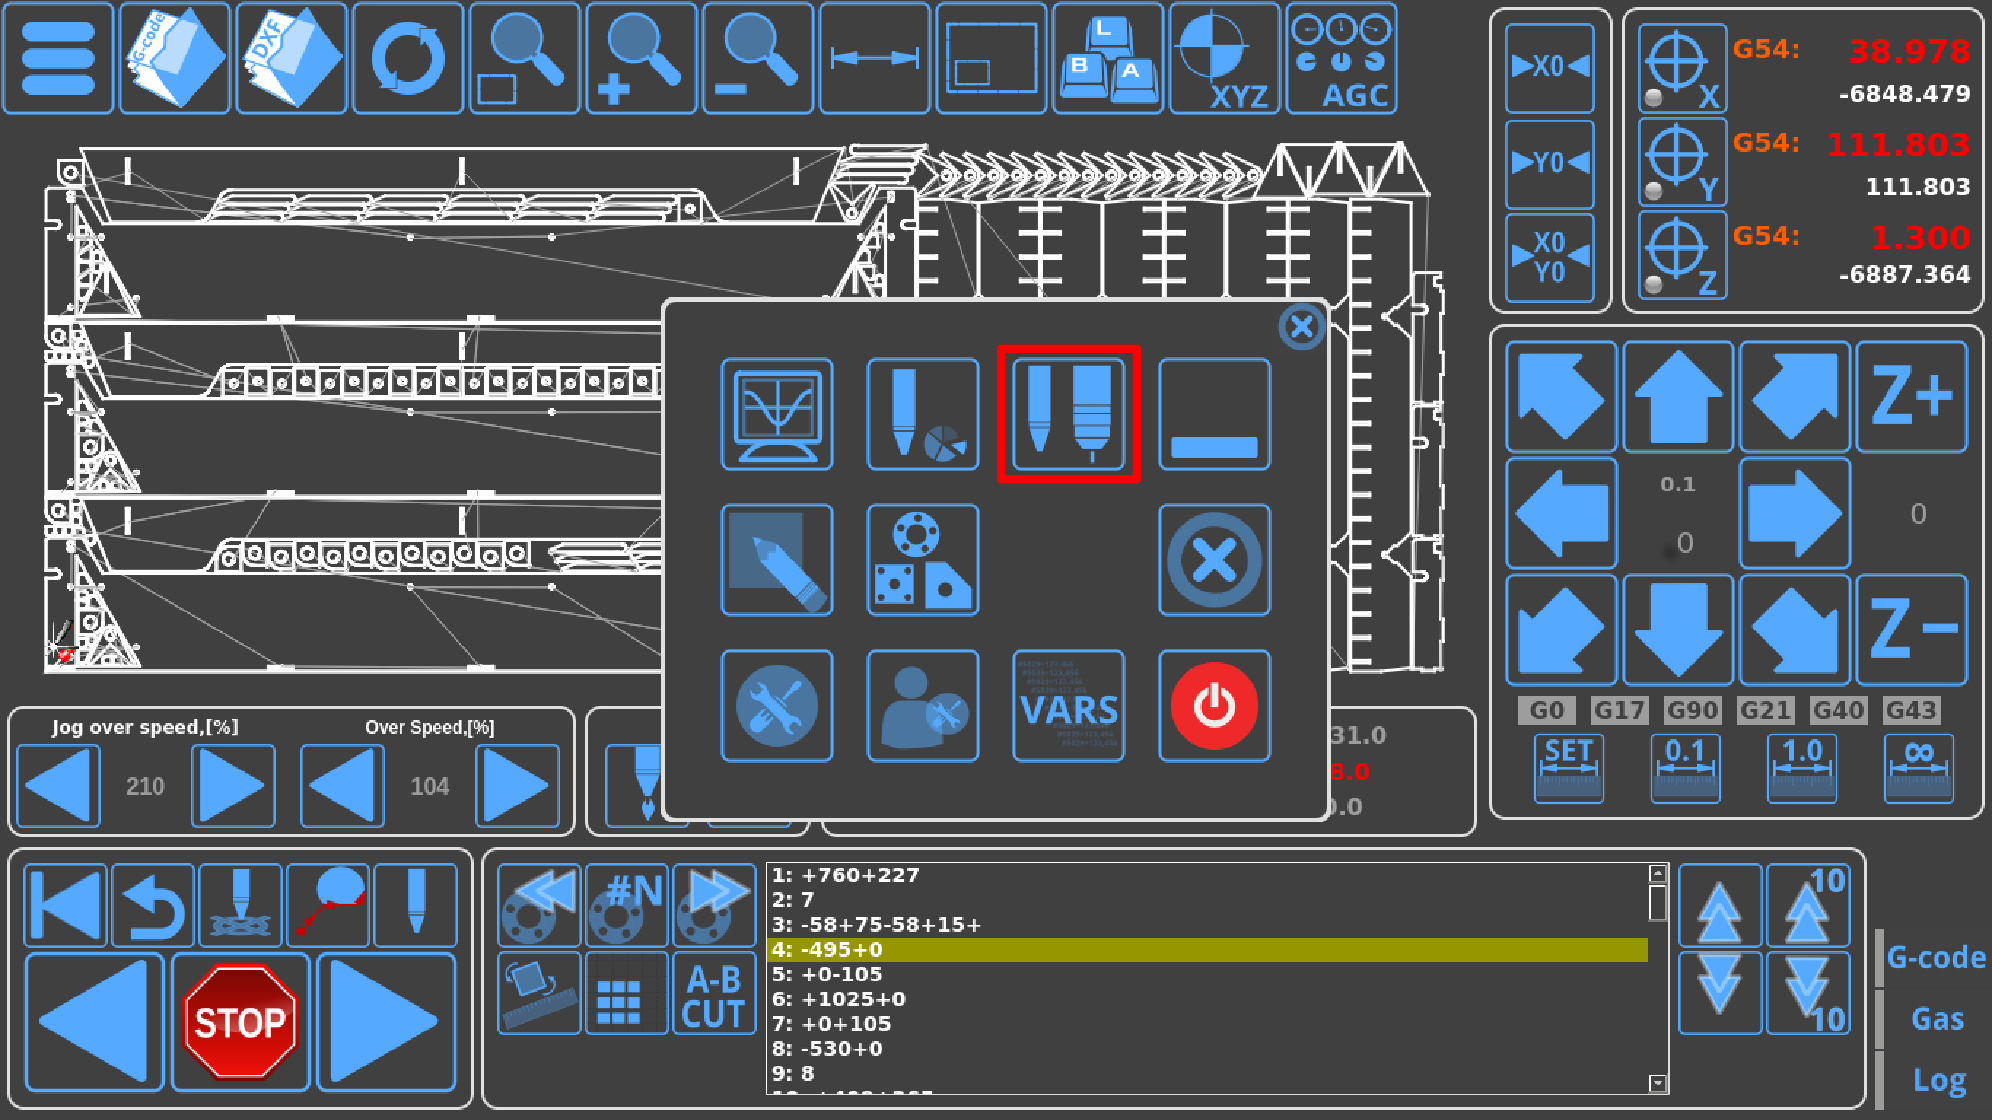Select the highlighted torch pair icon

[x=1068, y=414]
